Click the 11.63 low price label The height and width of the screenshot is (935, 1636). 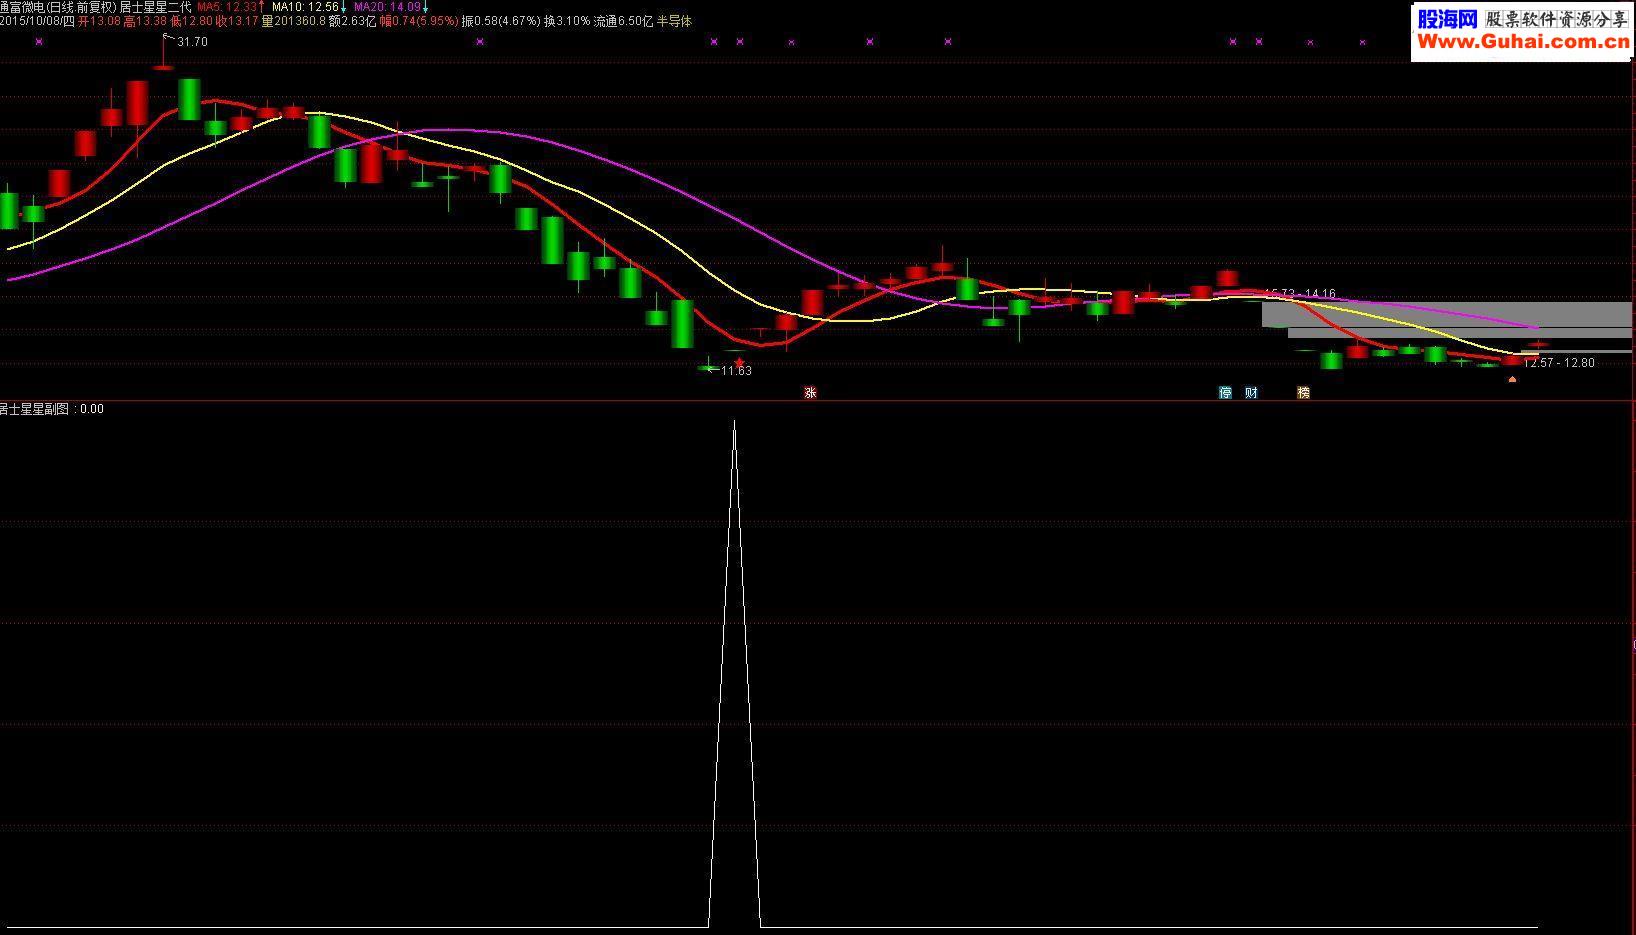pos(736,371)
